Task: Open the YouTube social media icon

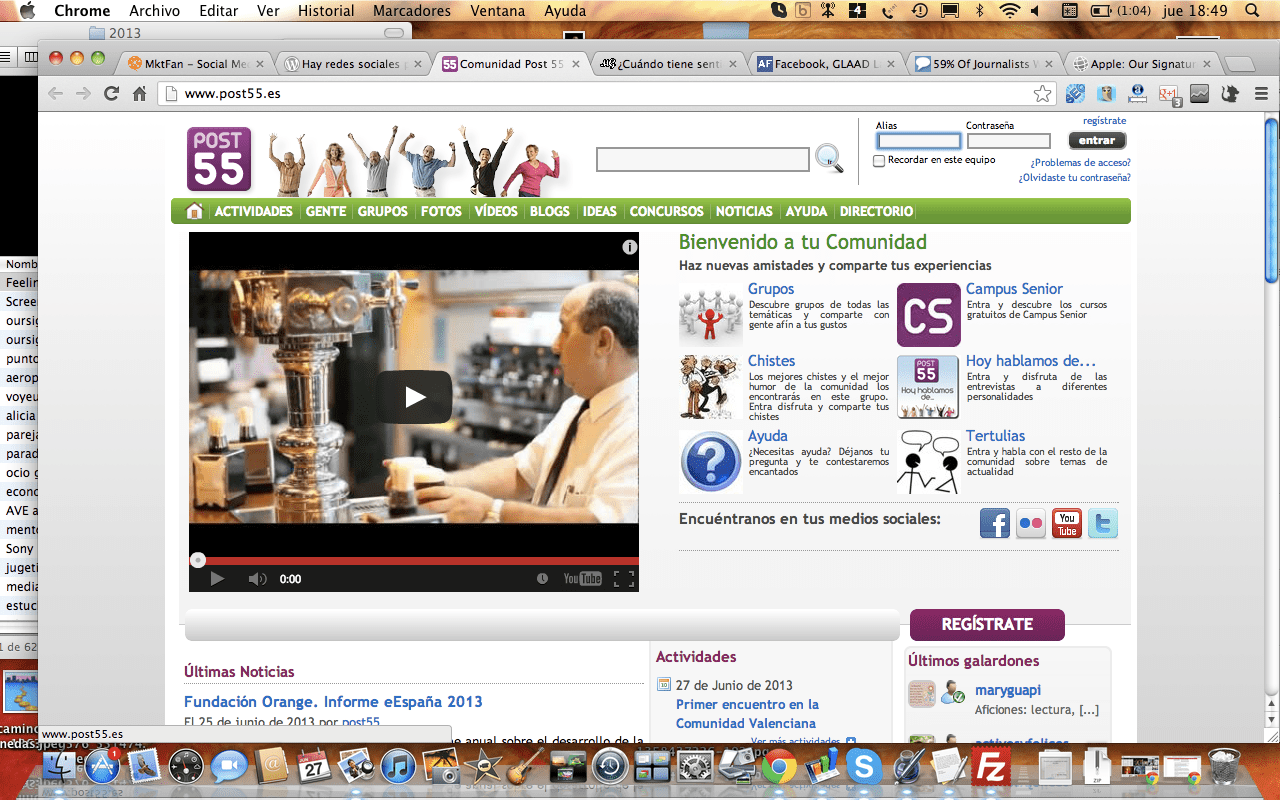Action: (1067, 523)
